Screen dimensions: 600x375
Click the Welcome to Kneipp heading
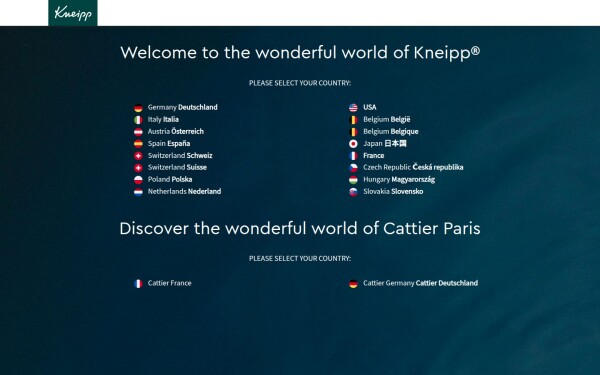pos(300,52)
